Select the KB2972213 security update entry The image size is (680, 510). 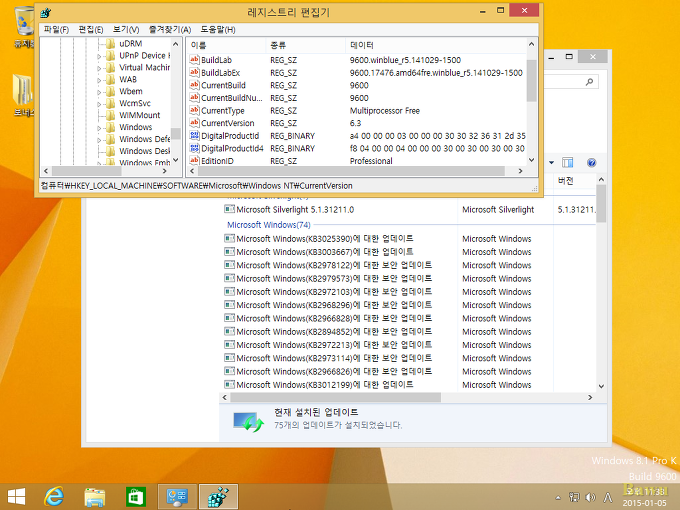point(328,345)
